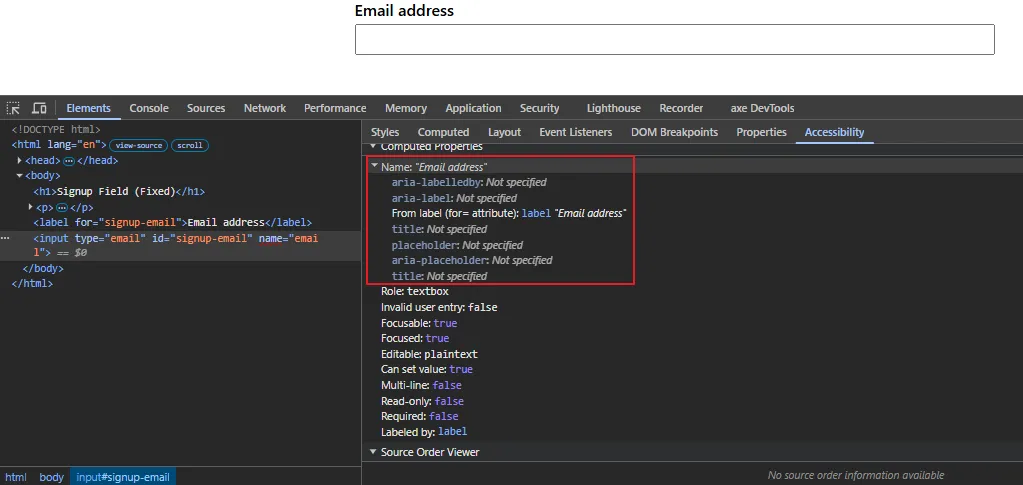Image resolution: width=1023 pixels, height=485 pixels.
Task: Click body in the breadcrumb bar
Action: point(52,477)
